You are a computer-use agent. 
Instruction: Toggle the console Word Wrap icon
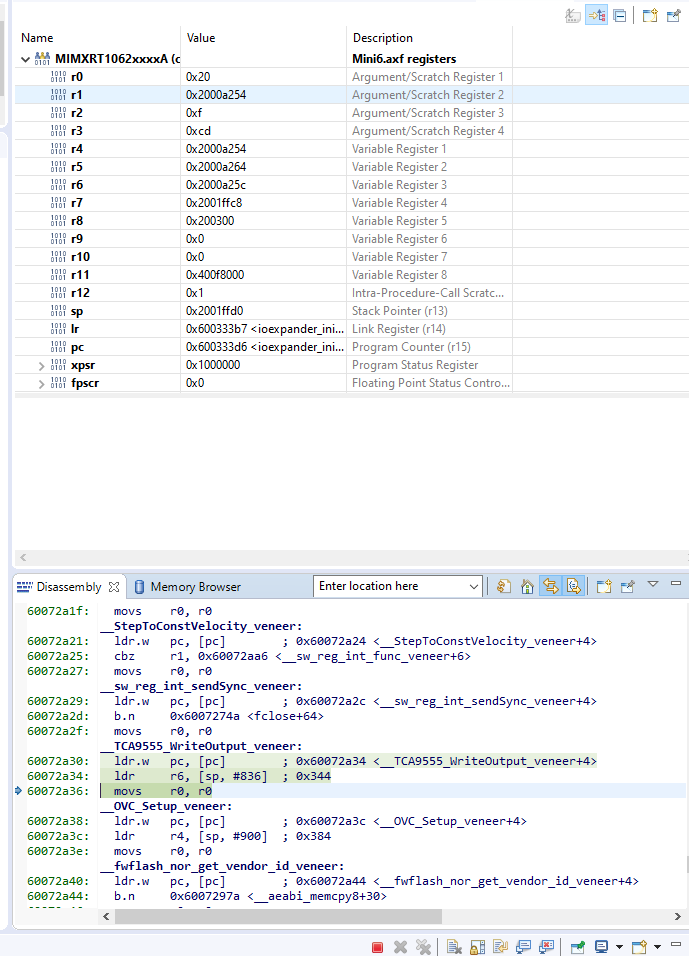click(x=501, y=947)
